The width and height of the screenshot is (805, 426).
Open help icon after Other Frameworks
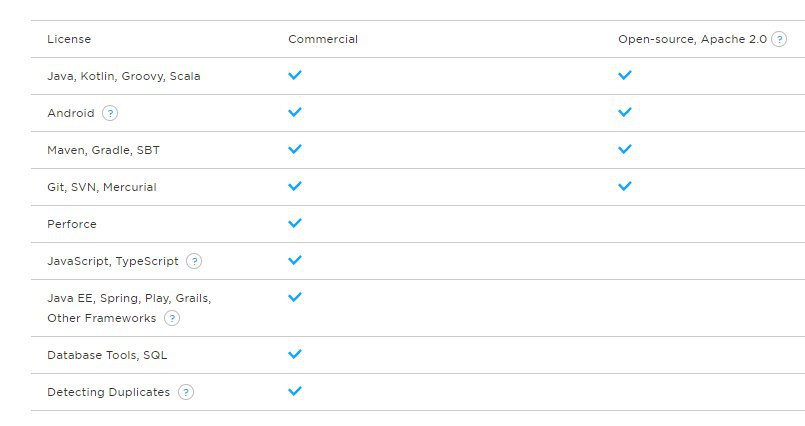click(172, 318)
